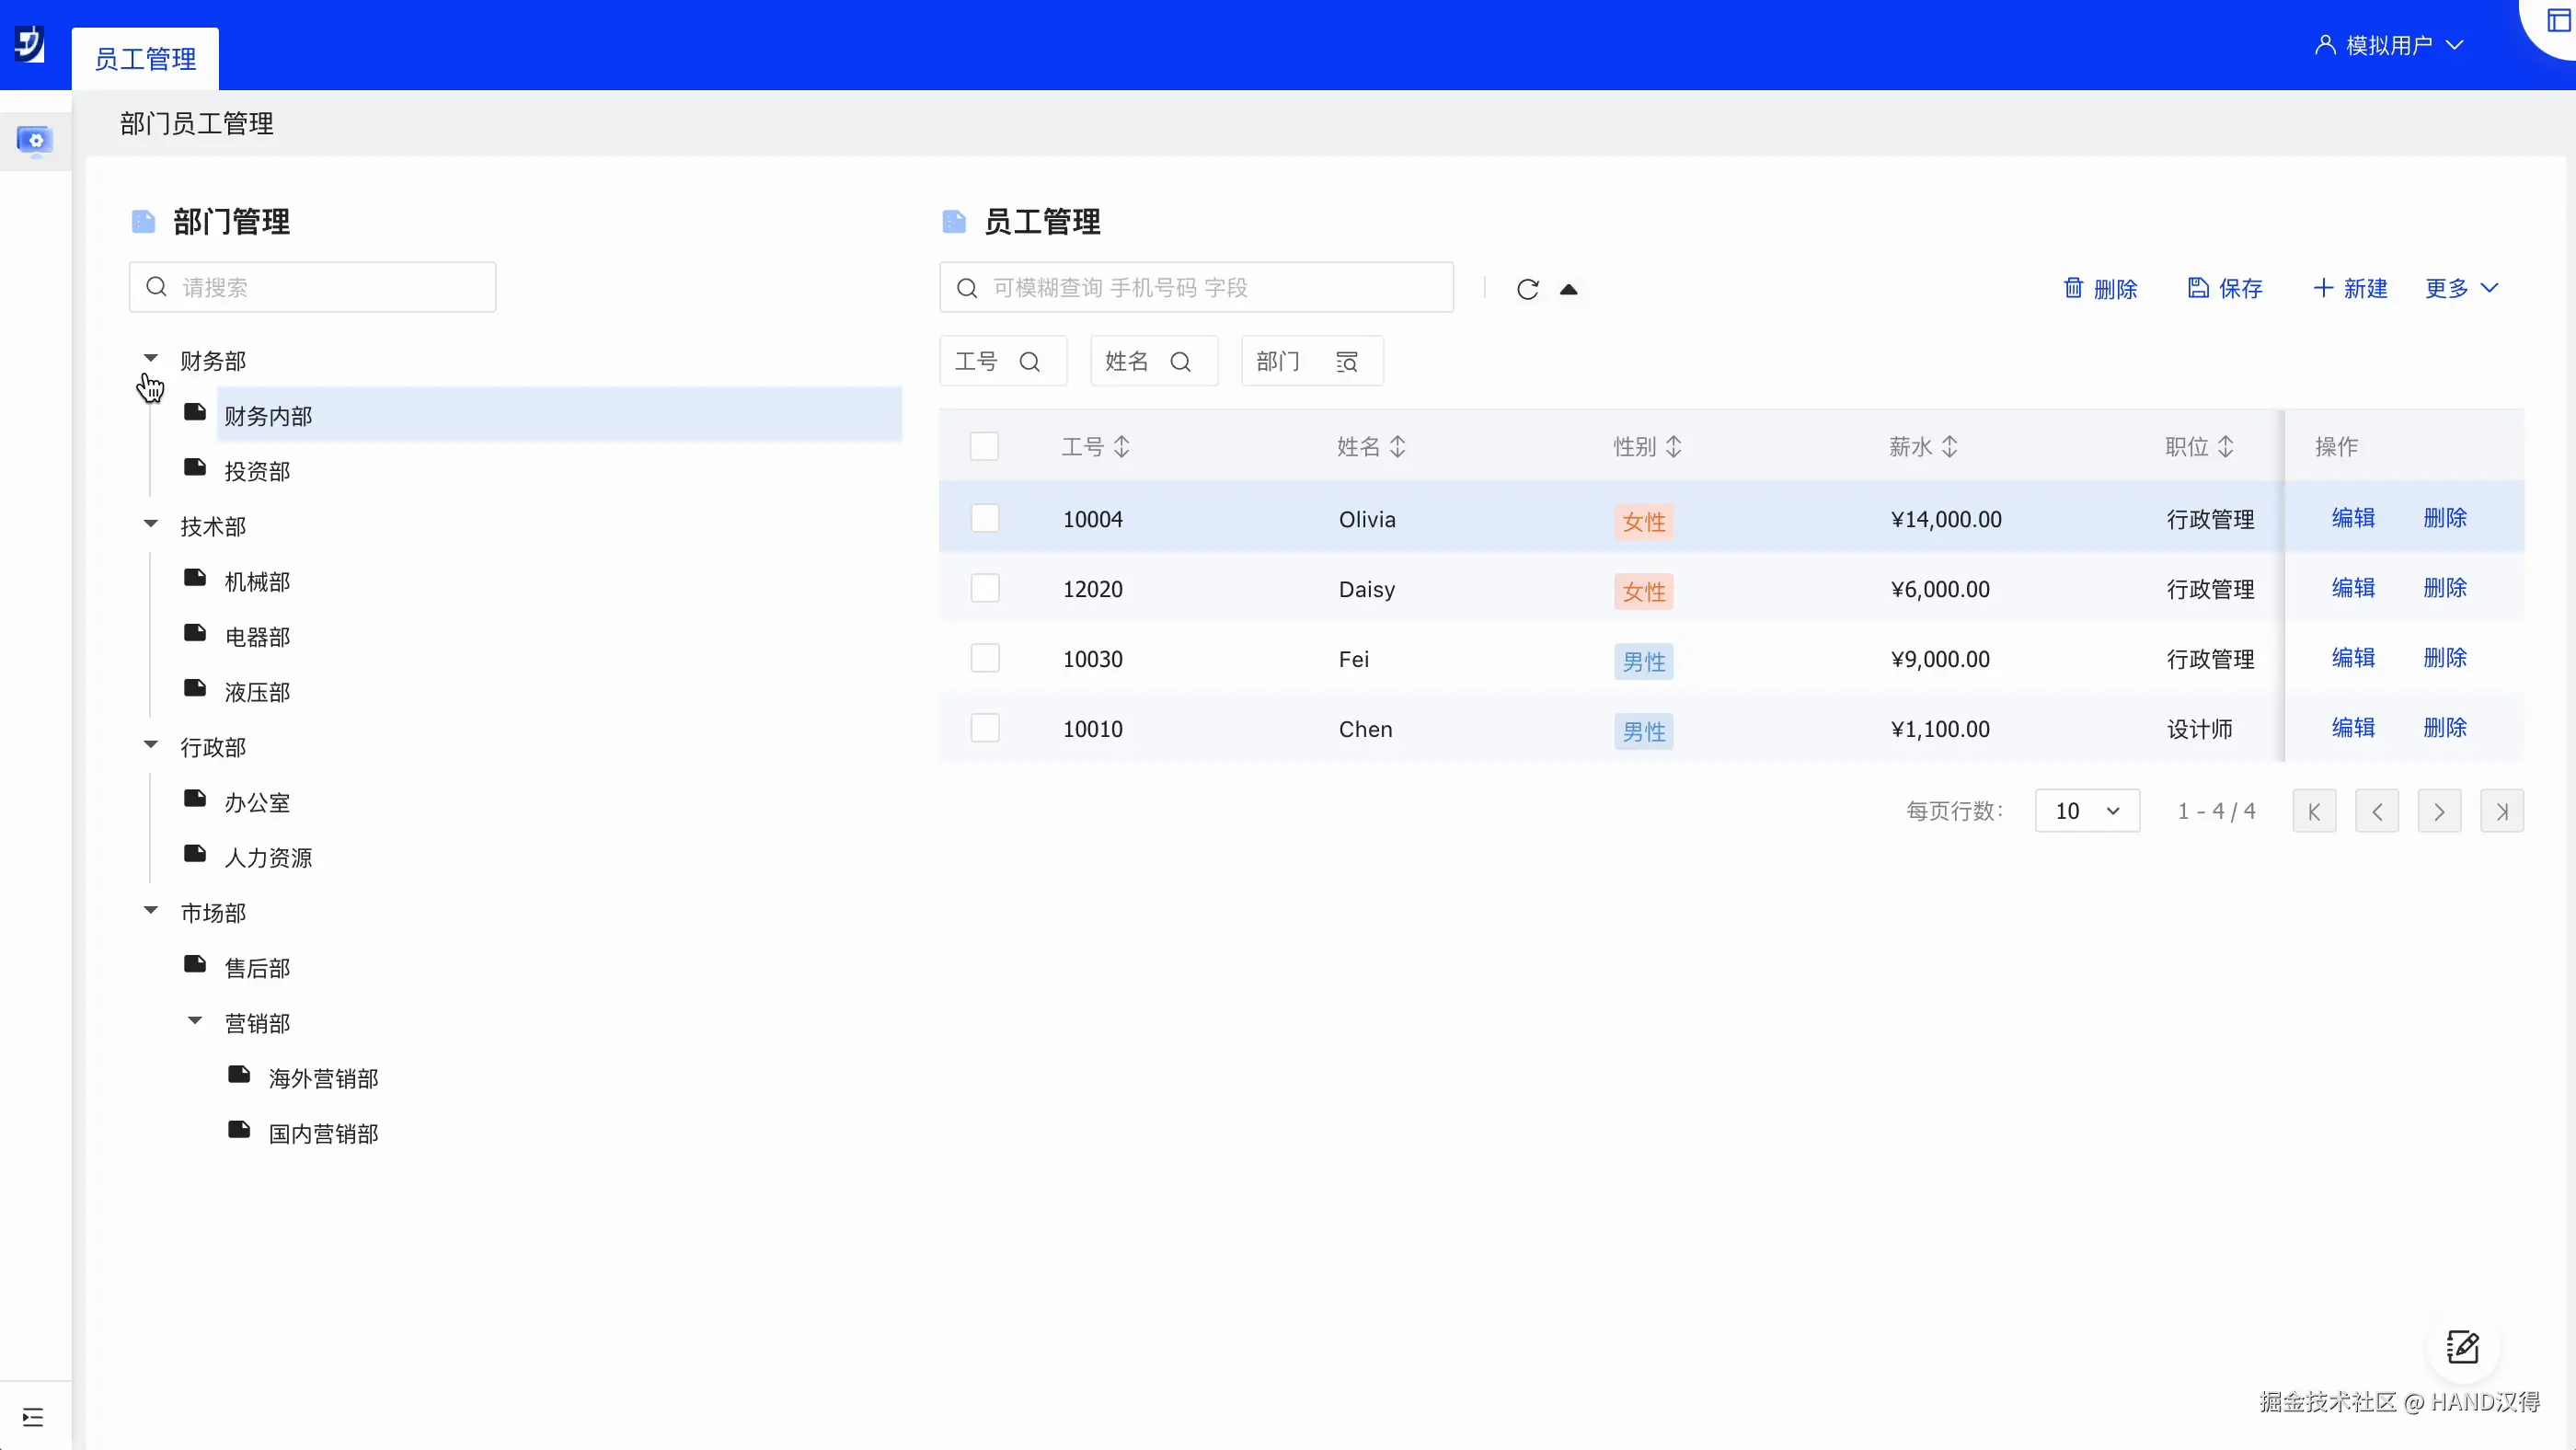Sort by 薪水 column sort icon
This screenshot has height=1450, width=2576.
(x=1950, y=447)
